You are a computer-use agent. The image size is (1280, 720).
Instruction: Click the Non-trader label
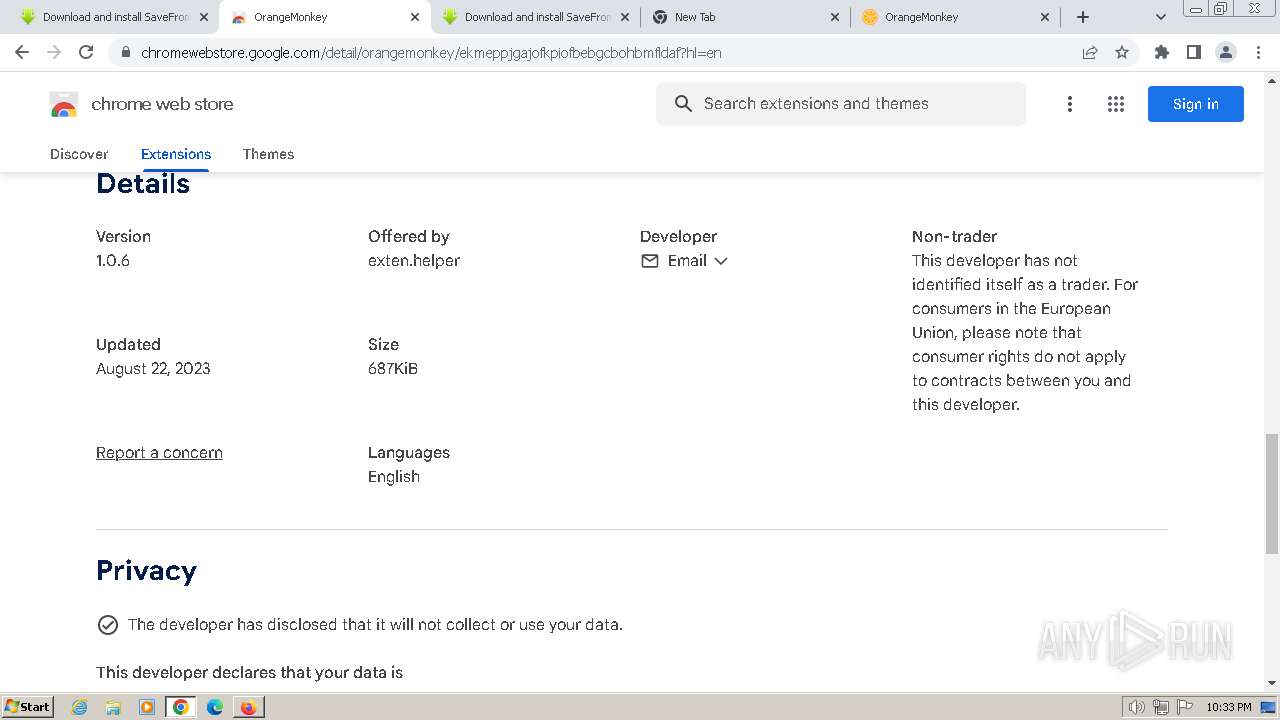coord(954,237)
